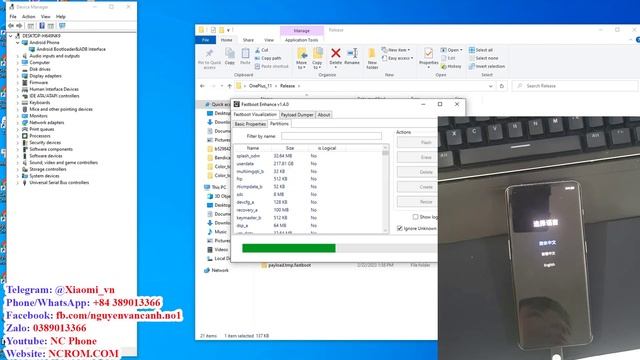Click Select all in Explorer ribbon
The height and width of the screenshot is (360, 640).
(x=481, y=50)
